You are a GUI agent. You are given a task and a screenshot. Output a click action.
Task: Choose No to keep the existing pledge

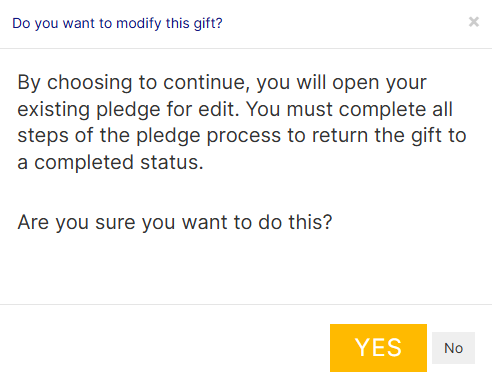(x=453, y=348)
